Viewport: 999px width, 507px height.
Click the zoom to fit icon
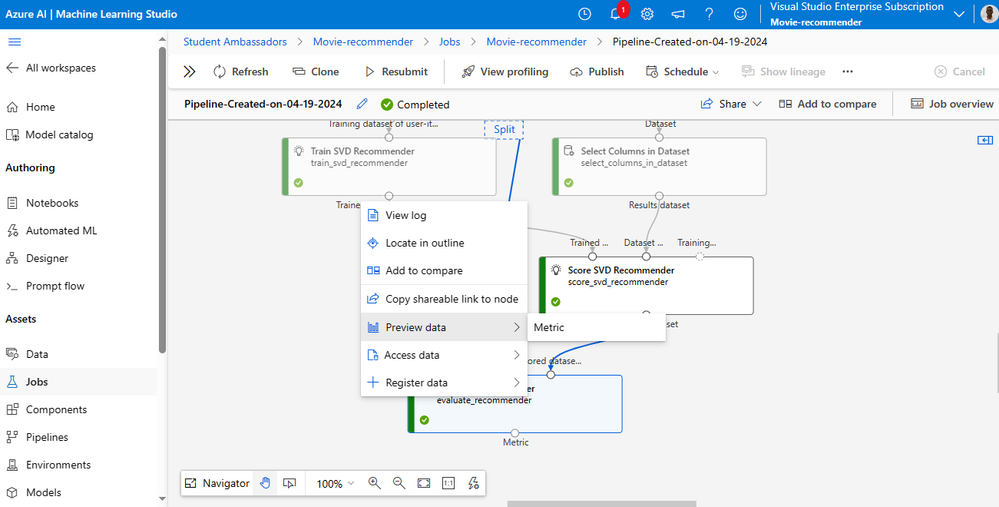click(x=424, y=483)
